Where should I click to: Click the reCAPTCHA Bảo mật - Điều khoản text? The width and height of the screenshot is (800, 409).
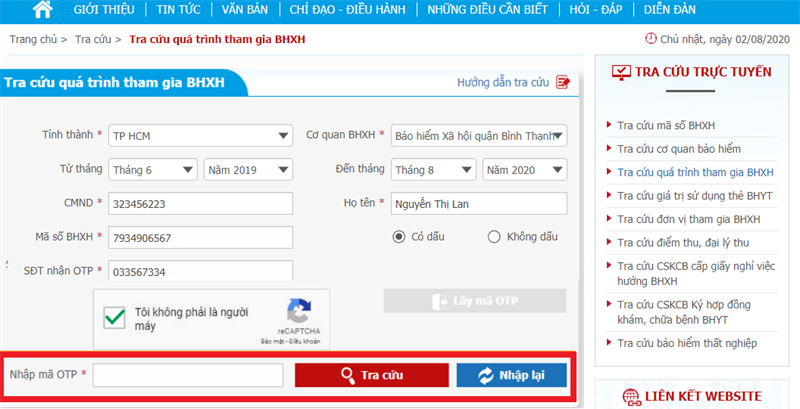[x=291, y=341]
